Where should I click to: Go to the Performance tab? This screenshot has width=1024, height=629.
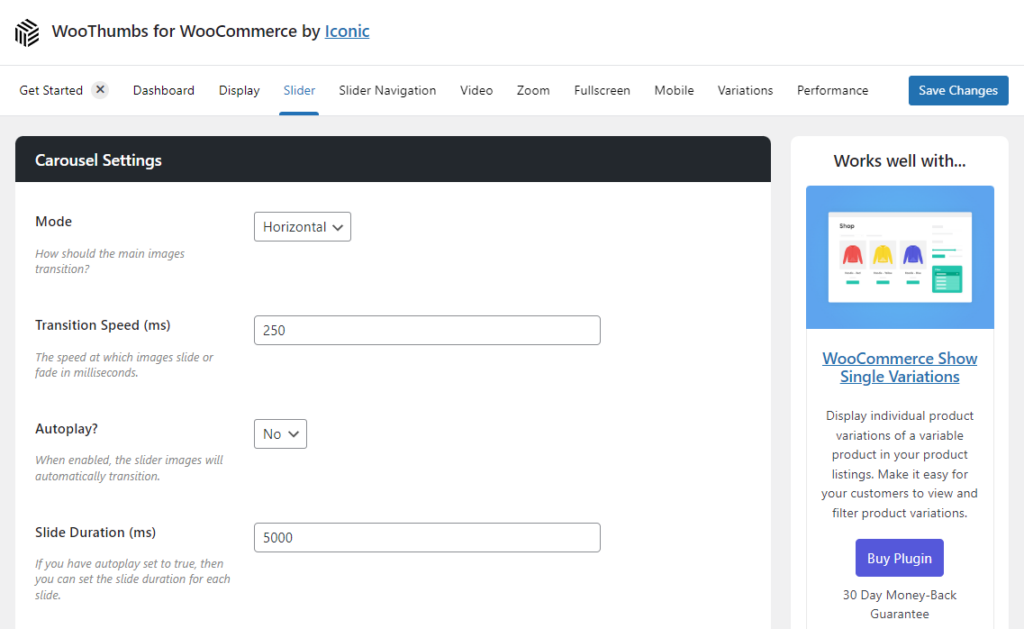tap(832, 90)
